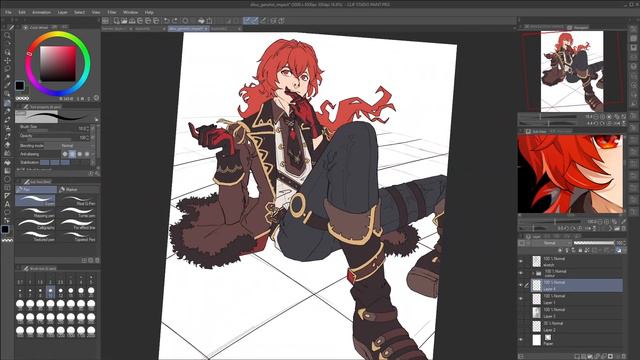Click the Clear icon in command bar
The width and height of the screenshot is (640, 360).
(185, 20)
